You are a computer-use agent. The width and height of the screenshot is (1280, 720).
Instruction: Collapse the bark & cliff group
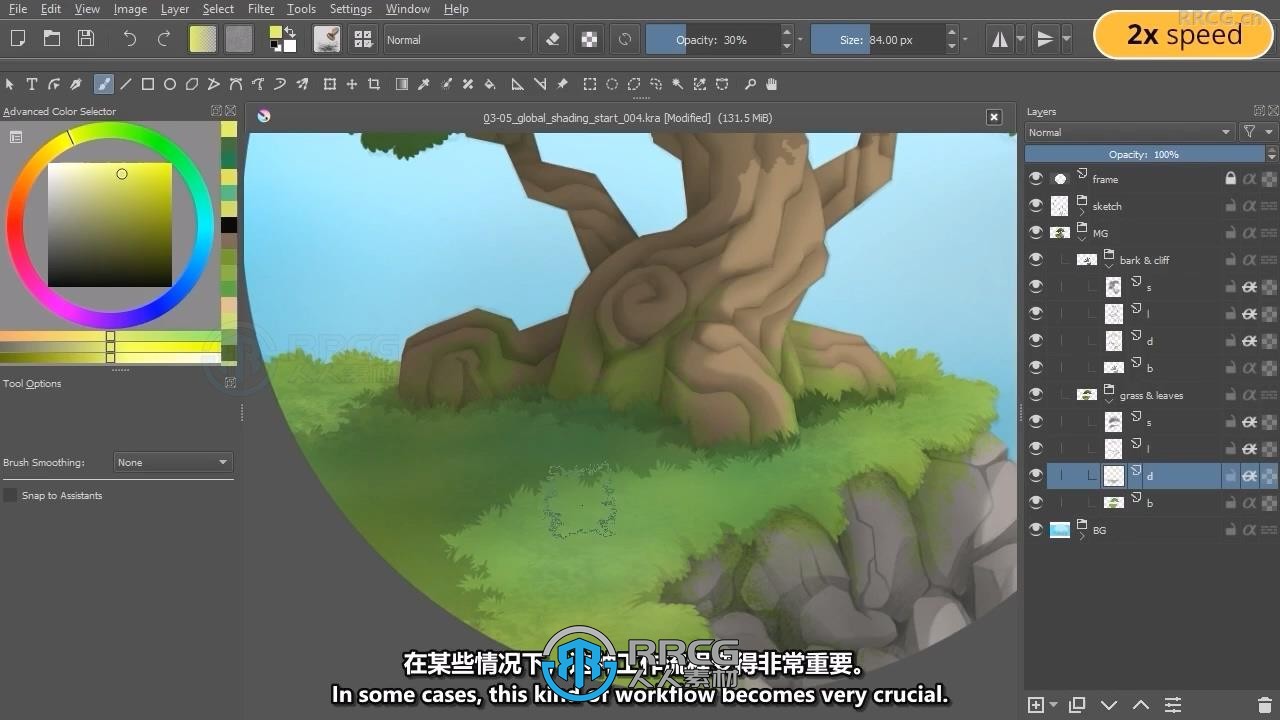tap(1109, 267)
